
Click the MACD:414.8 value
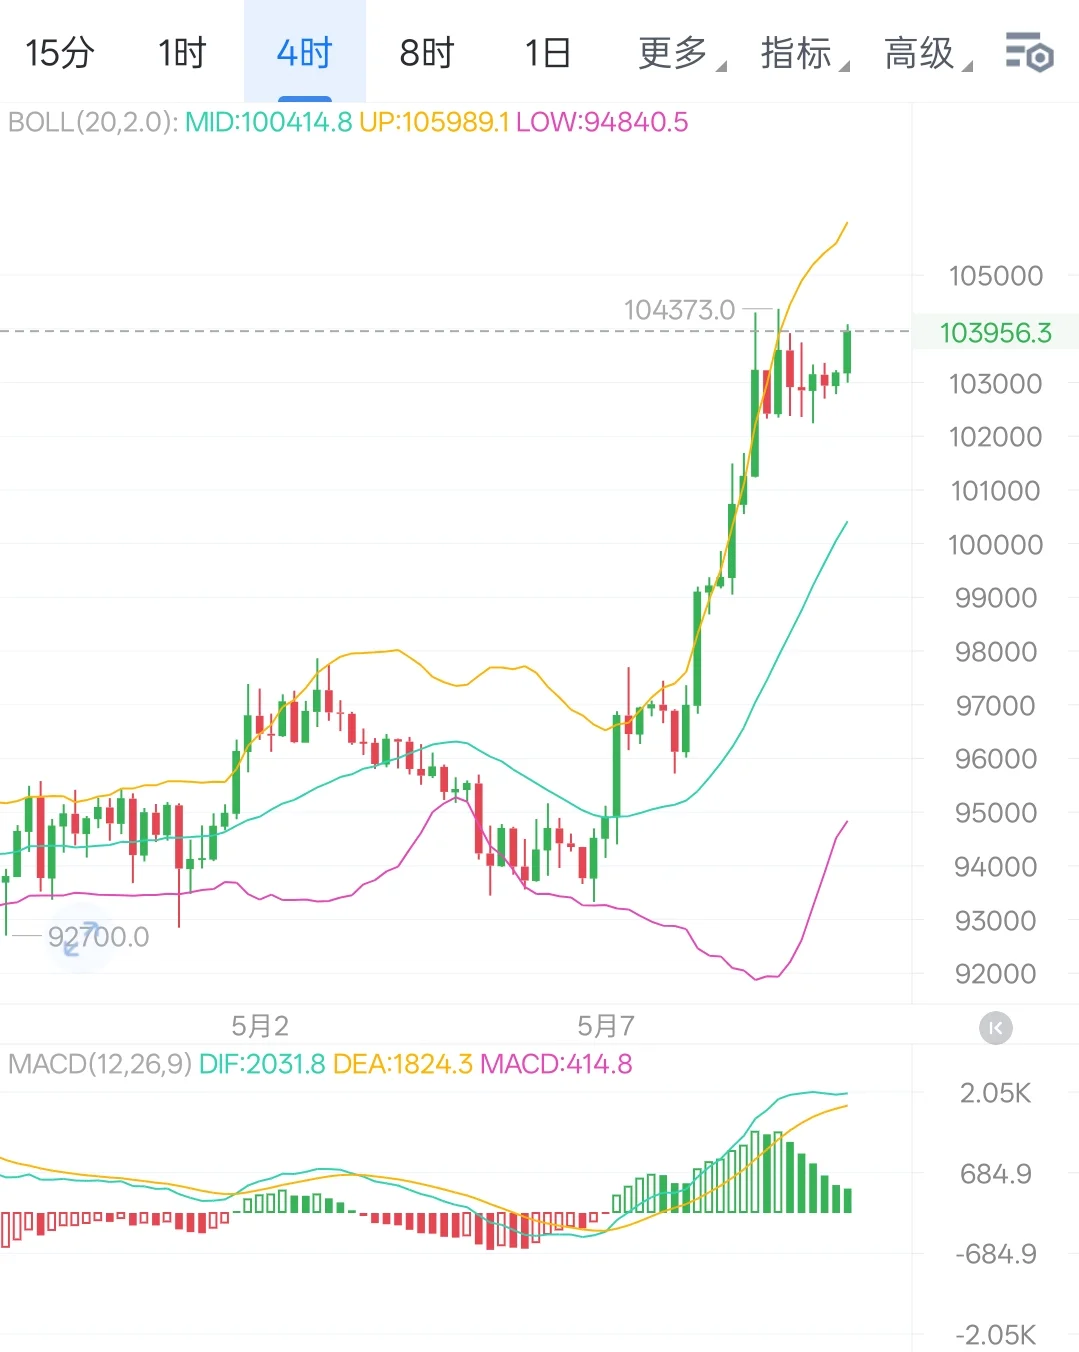pos(556,1064)
